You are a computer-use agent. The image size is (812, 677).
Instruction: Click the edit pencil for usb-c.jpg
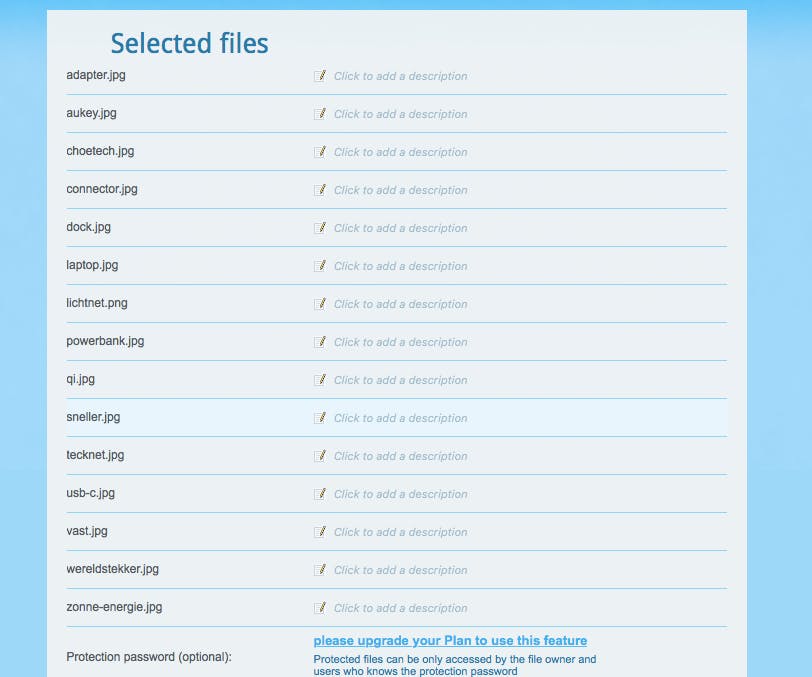click(320, 493)
